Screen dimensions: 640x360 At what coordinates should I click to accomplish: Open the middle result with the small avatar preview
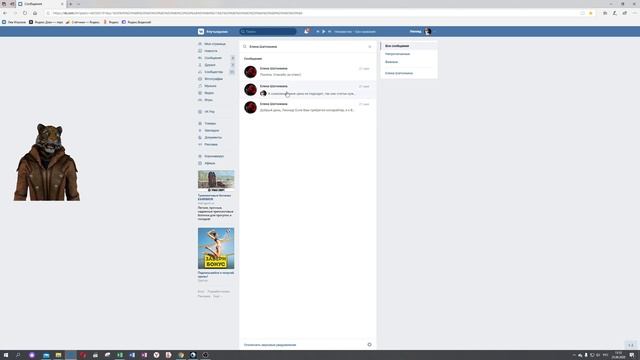308,89
